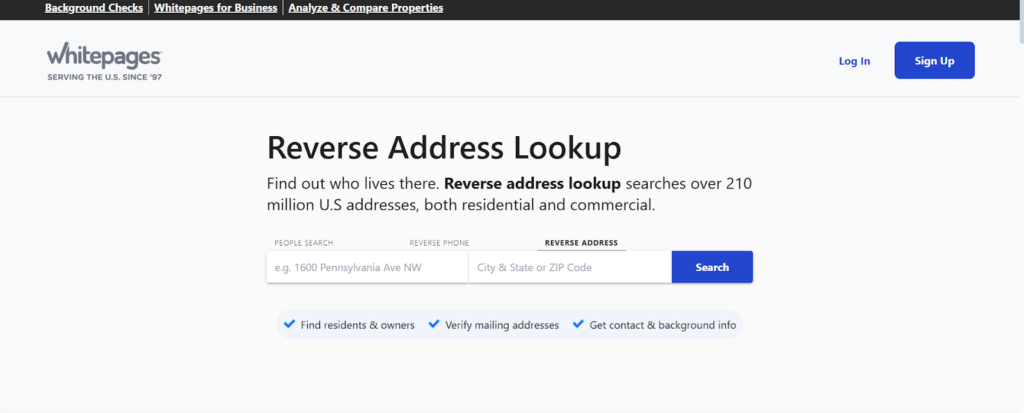The image size is (1024, 413).
Task: Focus the City & State or ZIP field
Action: tap(570, 267)
